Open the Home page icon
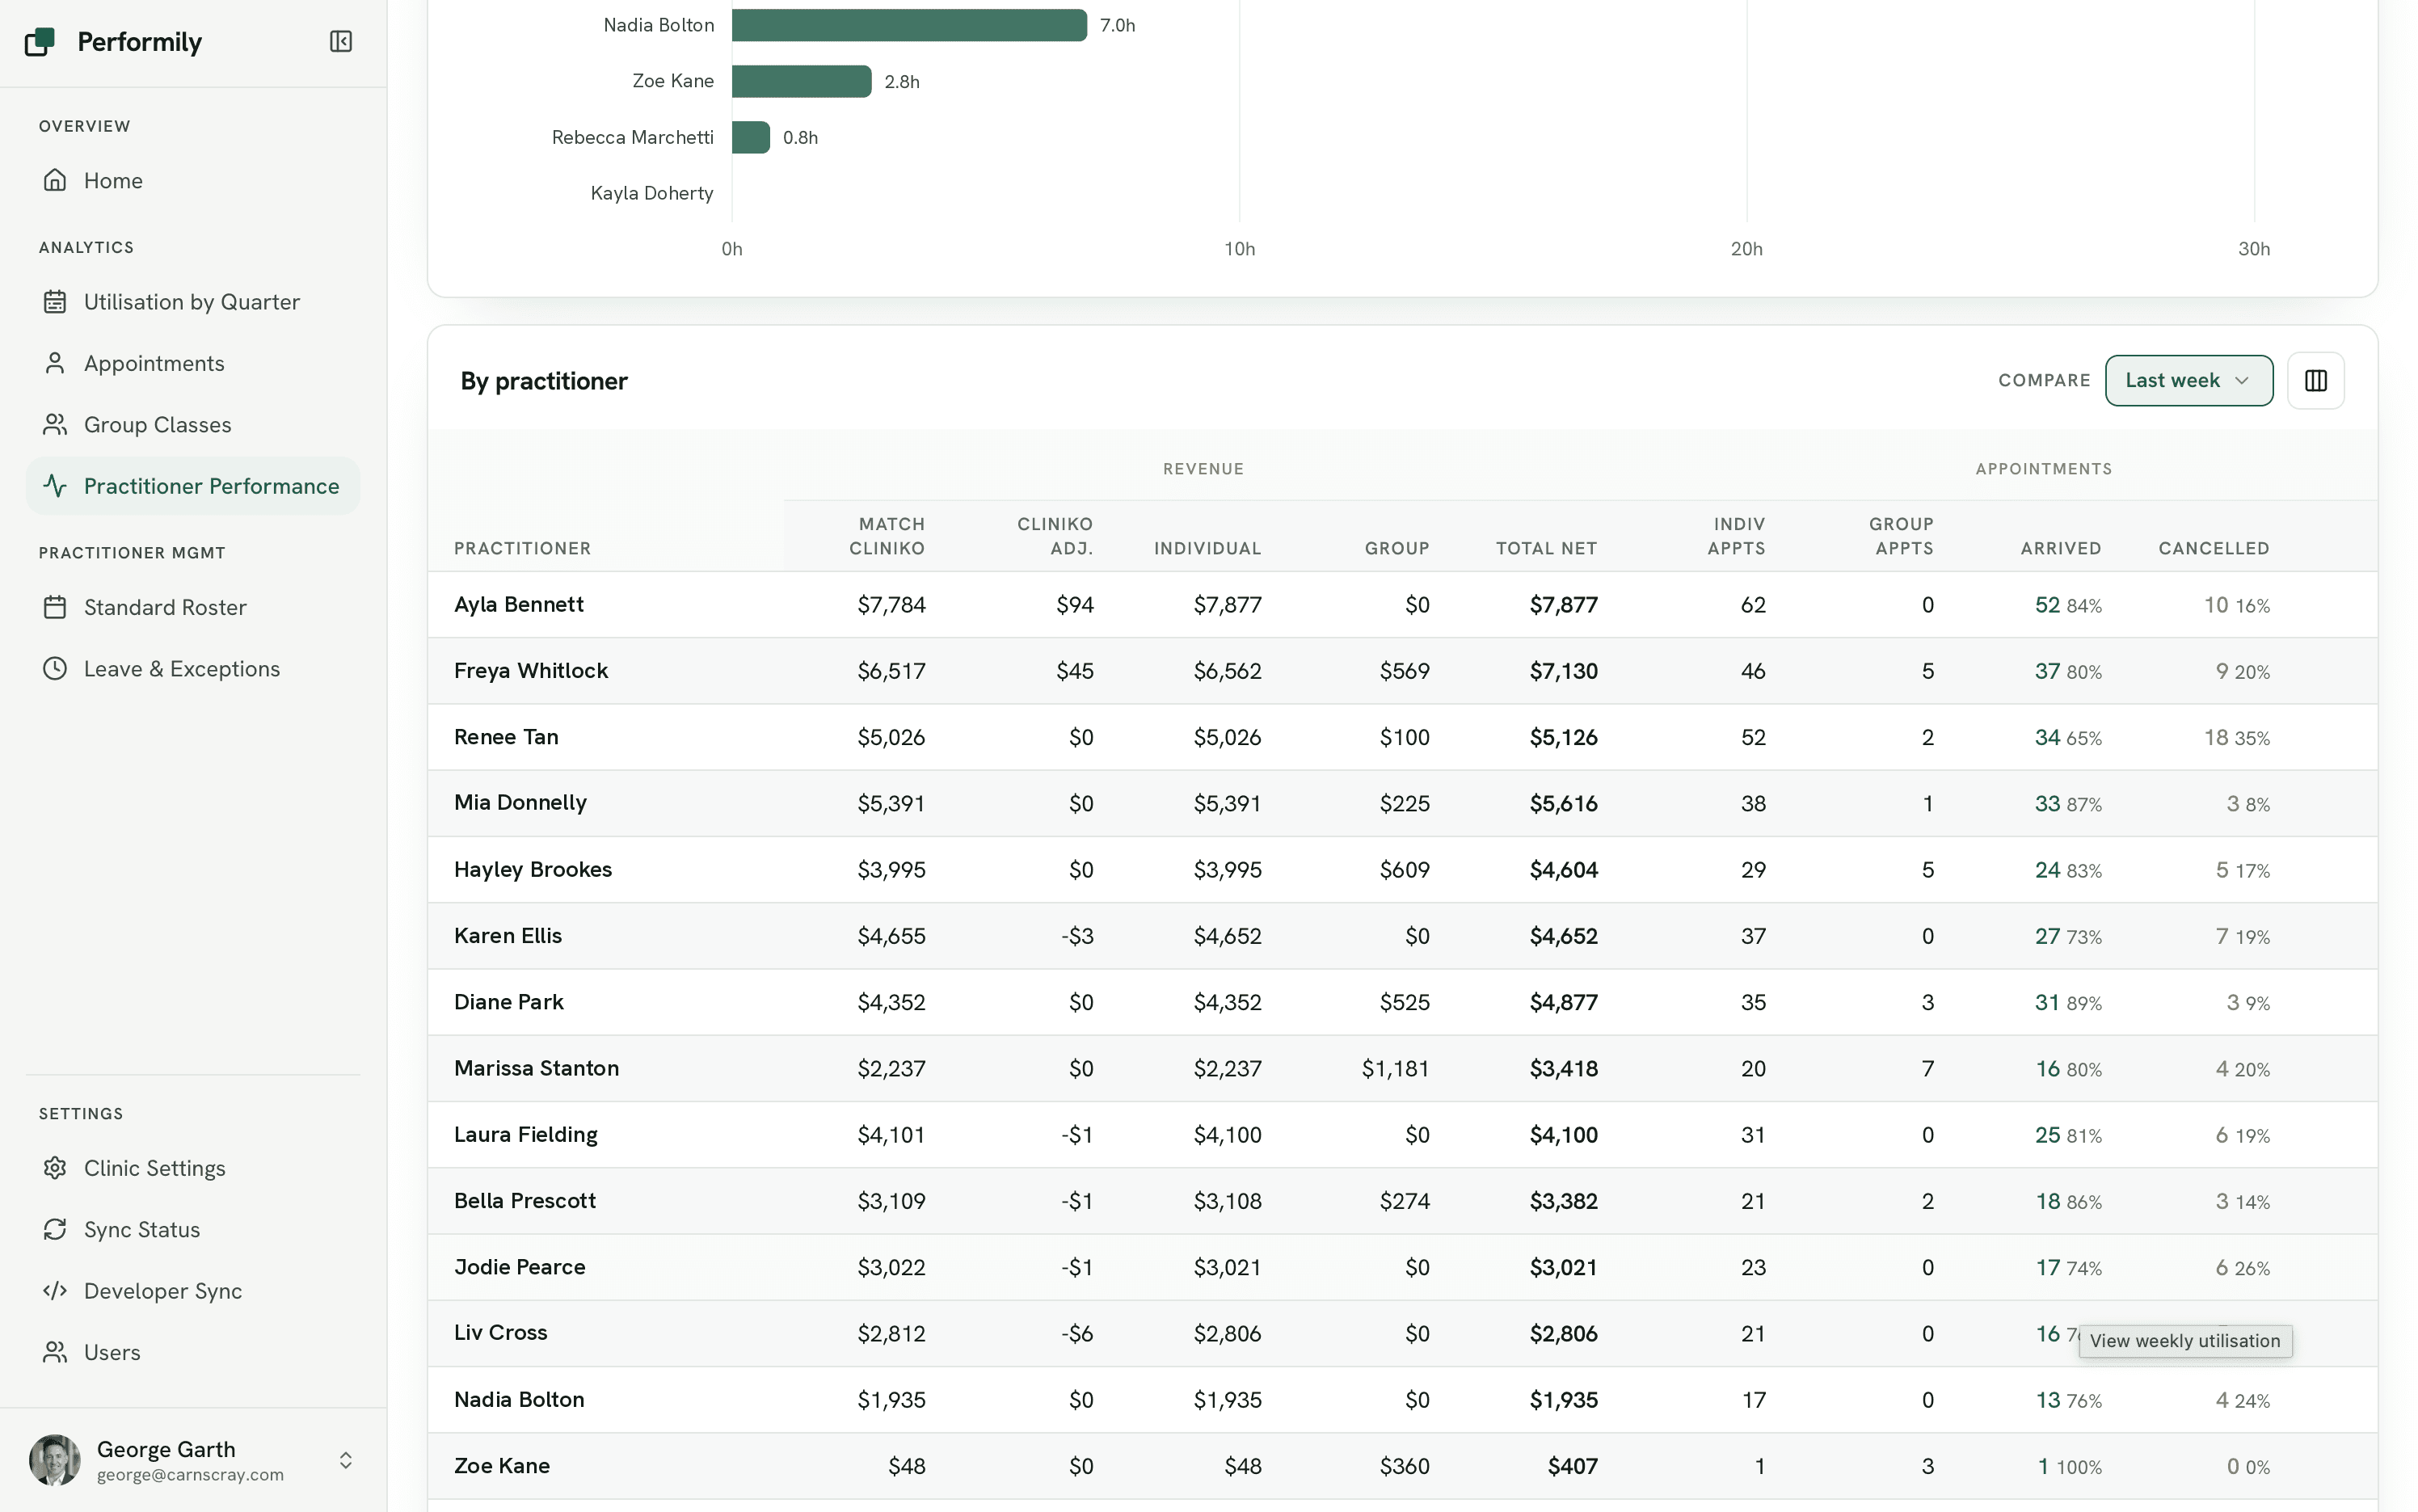 [x=55, y=180]
